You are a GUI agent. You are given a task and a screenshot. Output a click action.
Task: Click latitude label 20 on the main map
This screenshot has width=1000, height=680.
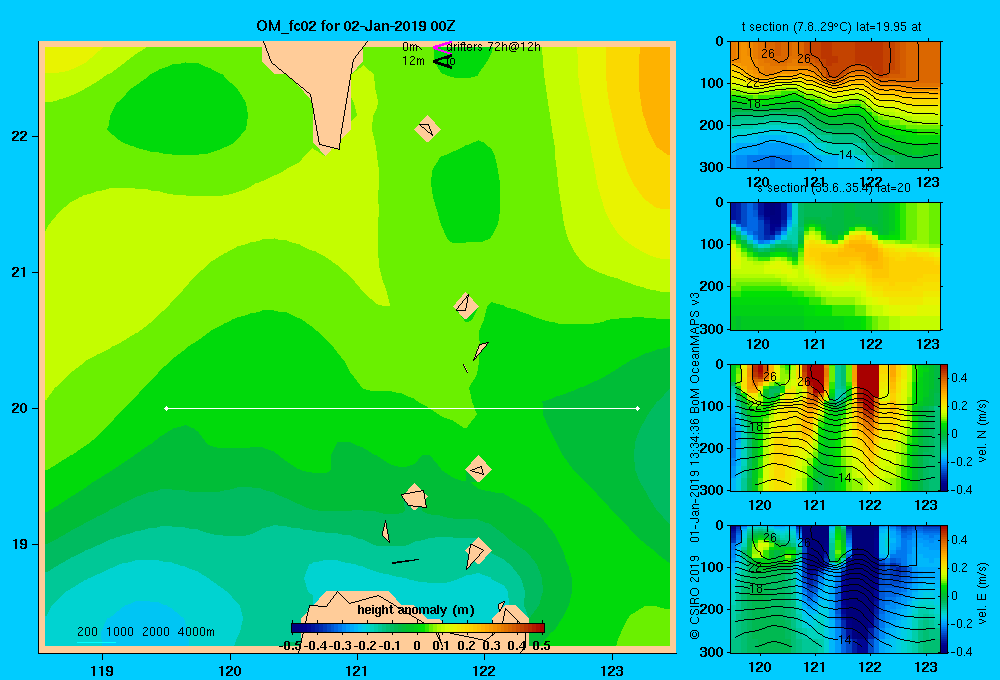(20, 408)
